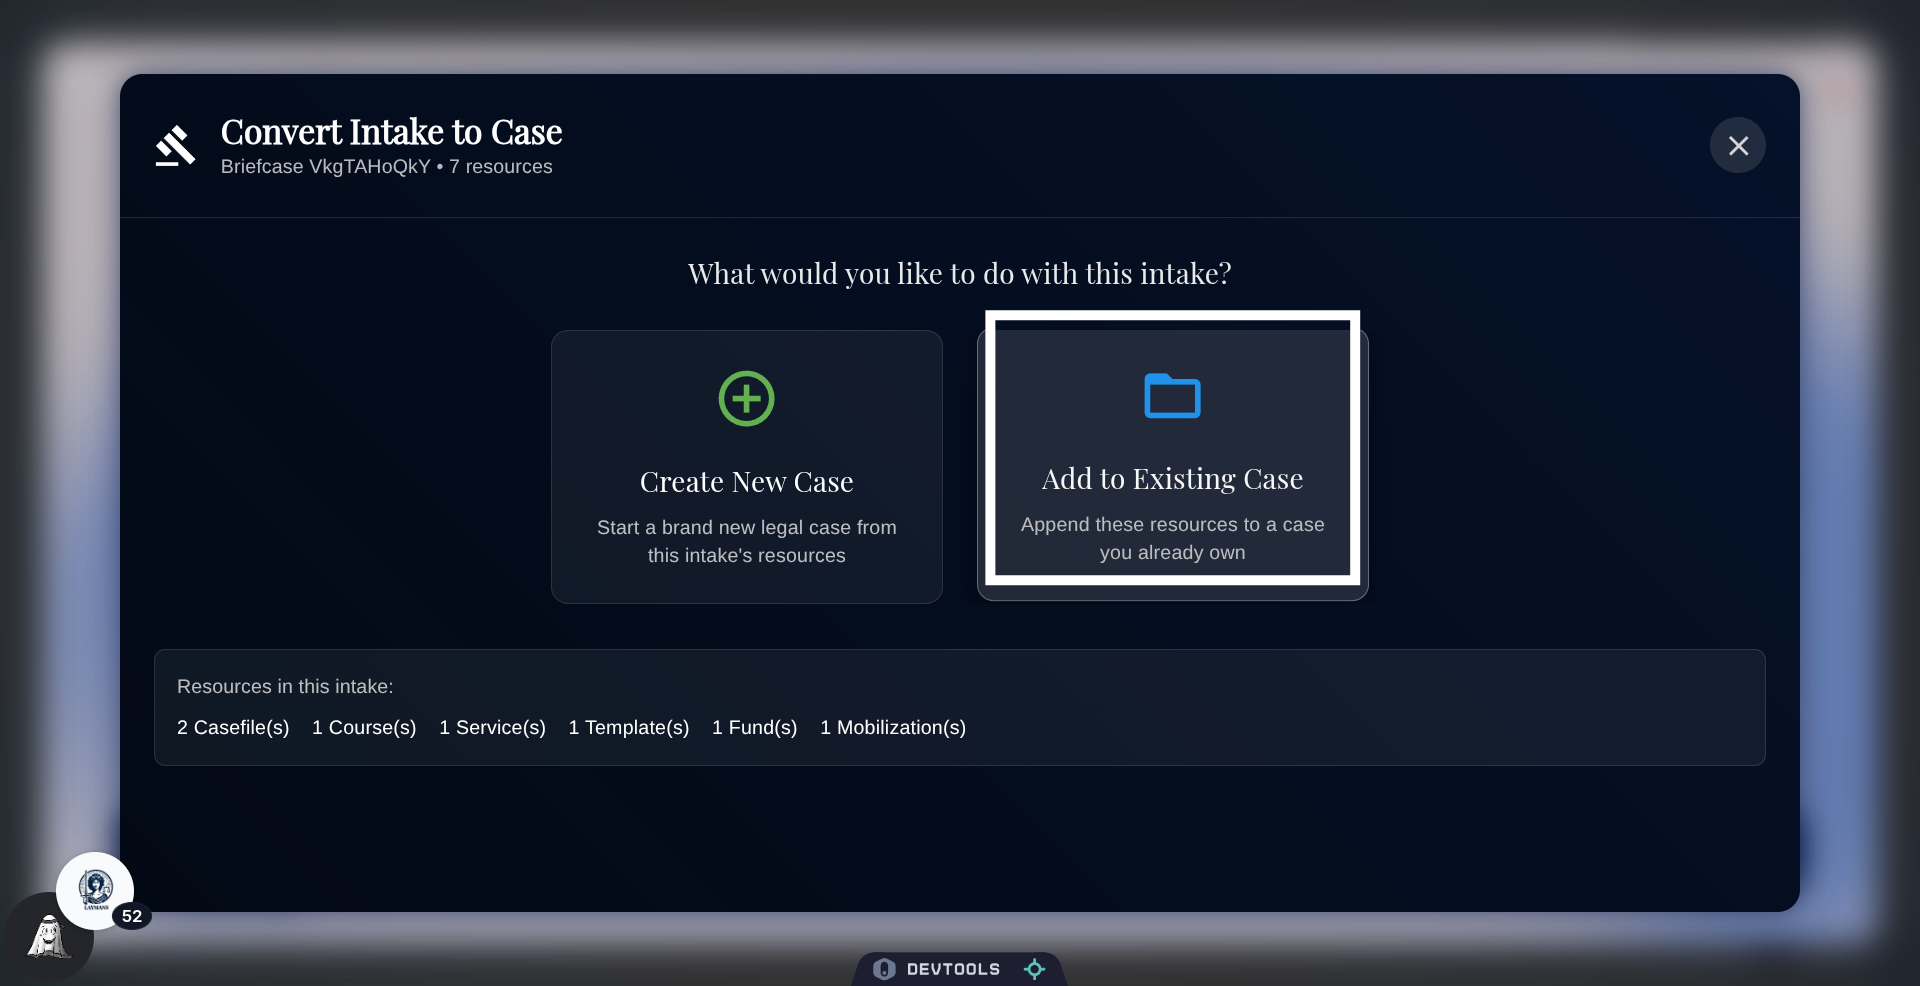Image resolution: width=1920 pixels, height=986 pixels.
Task: Click the 1 Template(s) resource chip
Action: coord(628,728)
